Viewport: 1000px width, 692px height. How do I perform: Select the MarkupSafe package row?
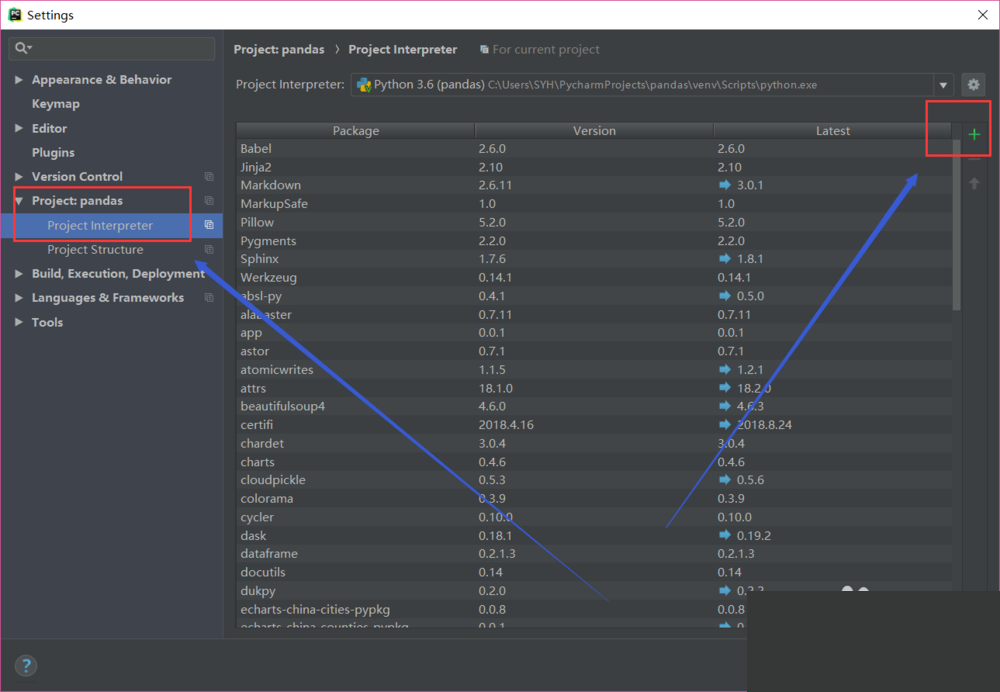coord(594,203)
